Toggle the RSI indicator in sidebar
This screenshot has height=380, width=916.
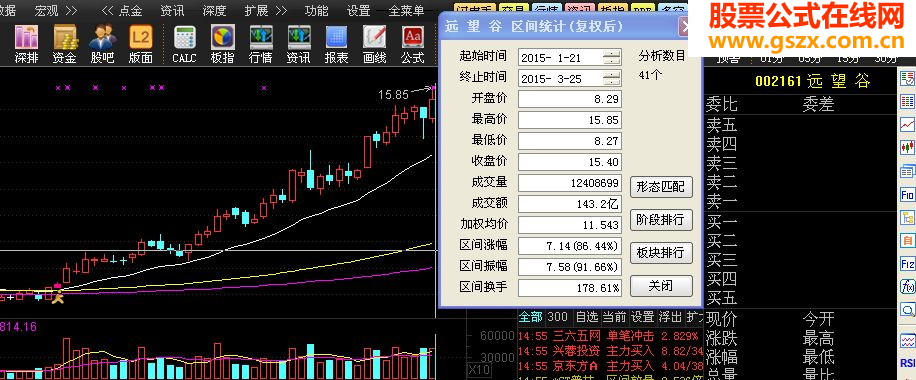click(x=909, y=364)
